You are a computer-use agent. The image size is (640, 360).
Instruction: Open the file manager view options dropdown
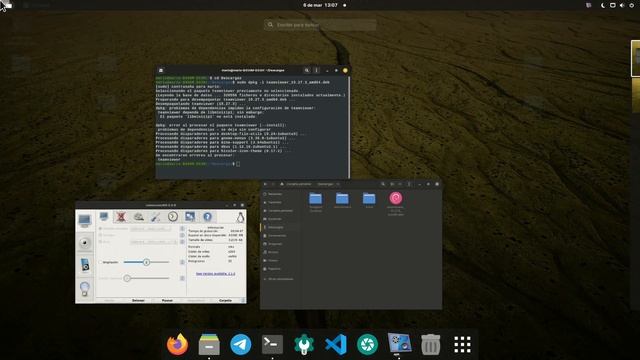click(400, 184)
